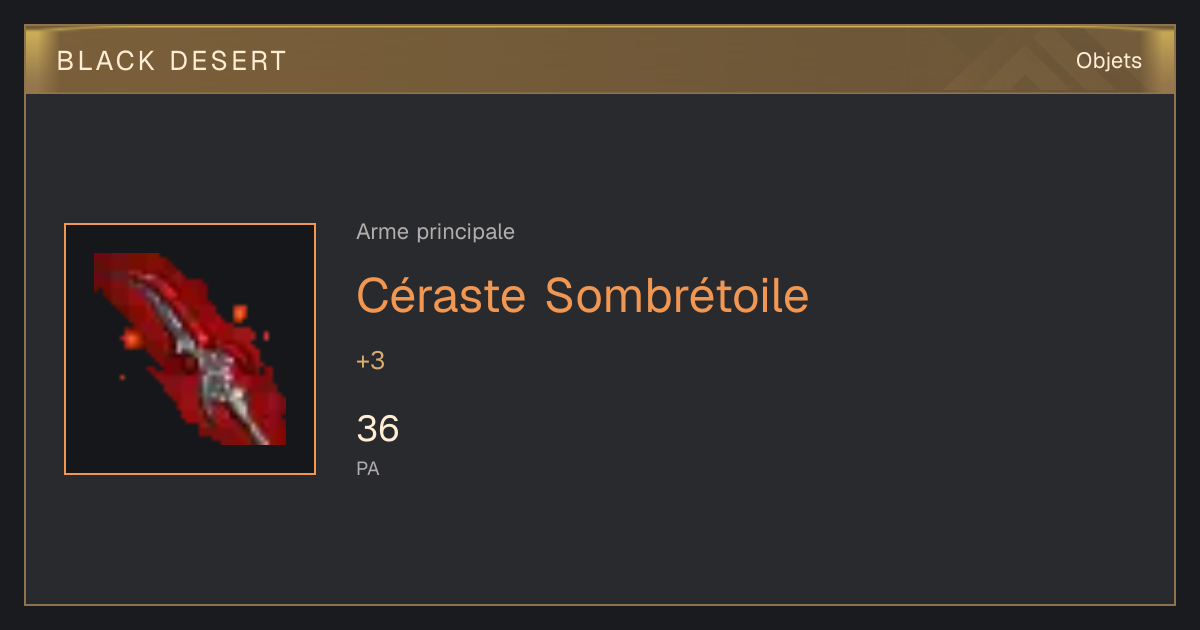The image size is (1200, 630).
Task: Click the BLACK DESERT header title
Action: [172, 61]
